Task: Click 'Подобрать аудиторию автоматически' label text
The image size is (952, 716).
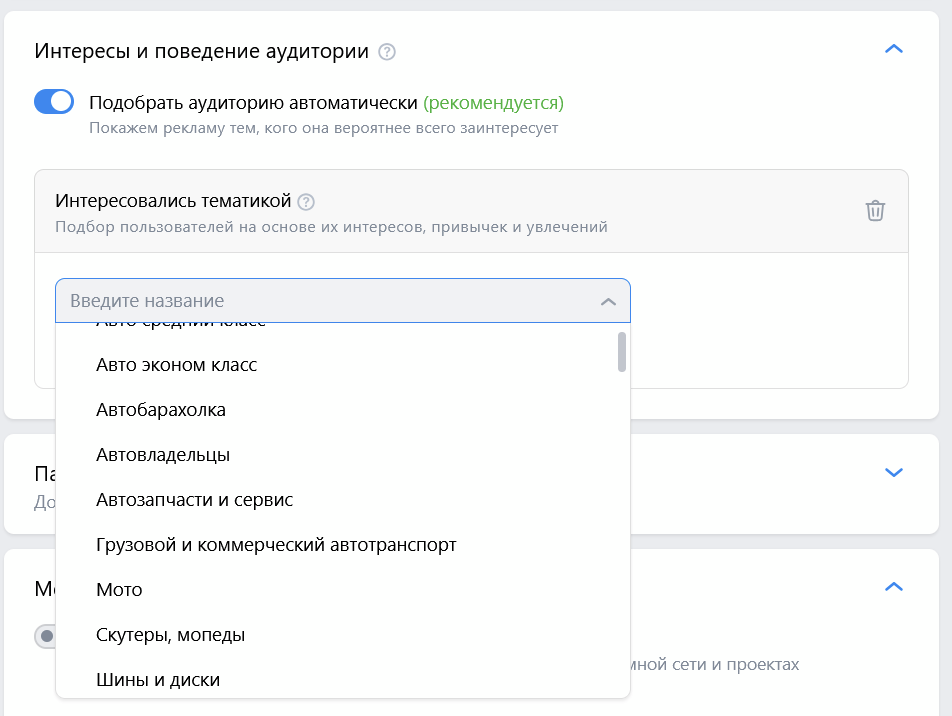Action: coord(253,103)
